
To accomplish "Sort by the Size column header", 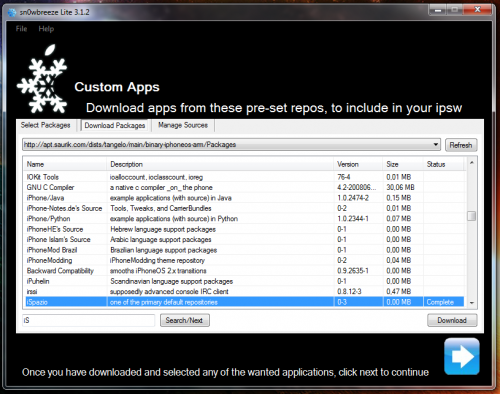I will coord(403,164).
